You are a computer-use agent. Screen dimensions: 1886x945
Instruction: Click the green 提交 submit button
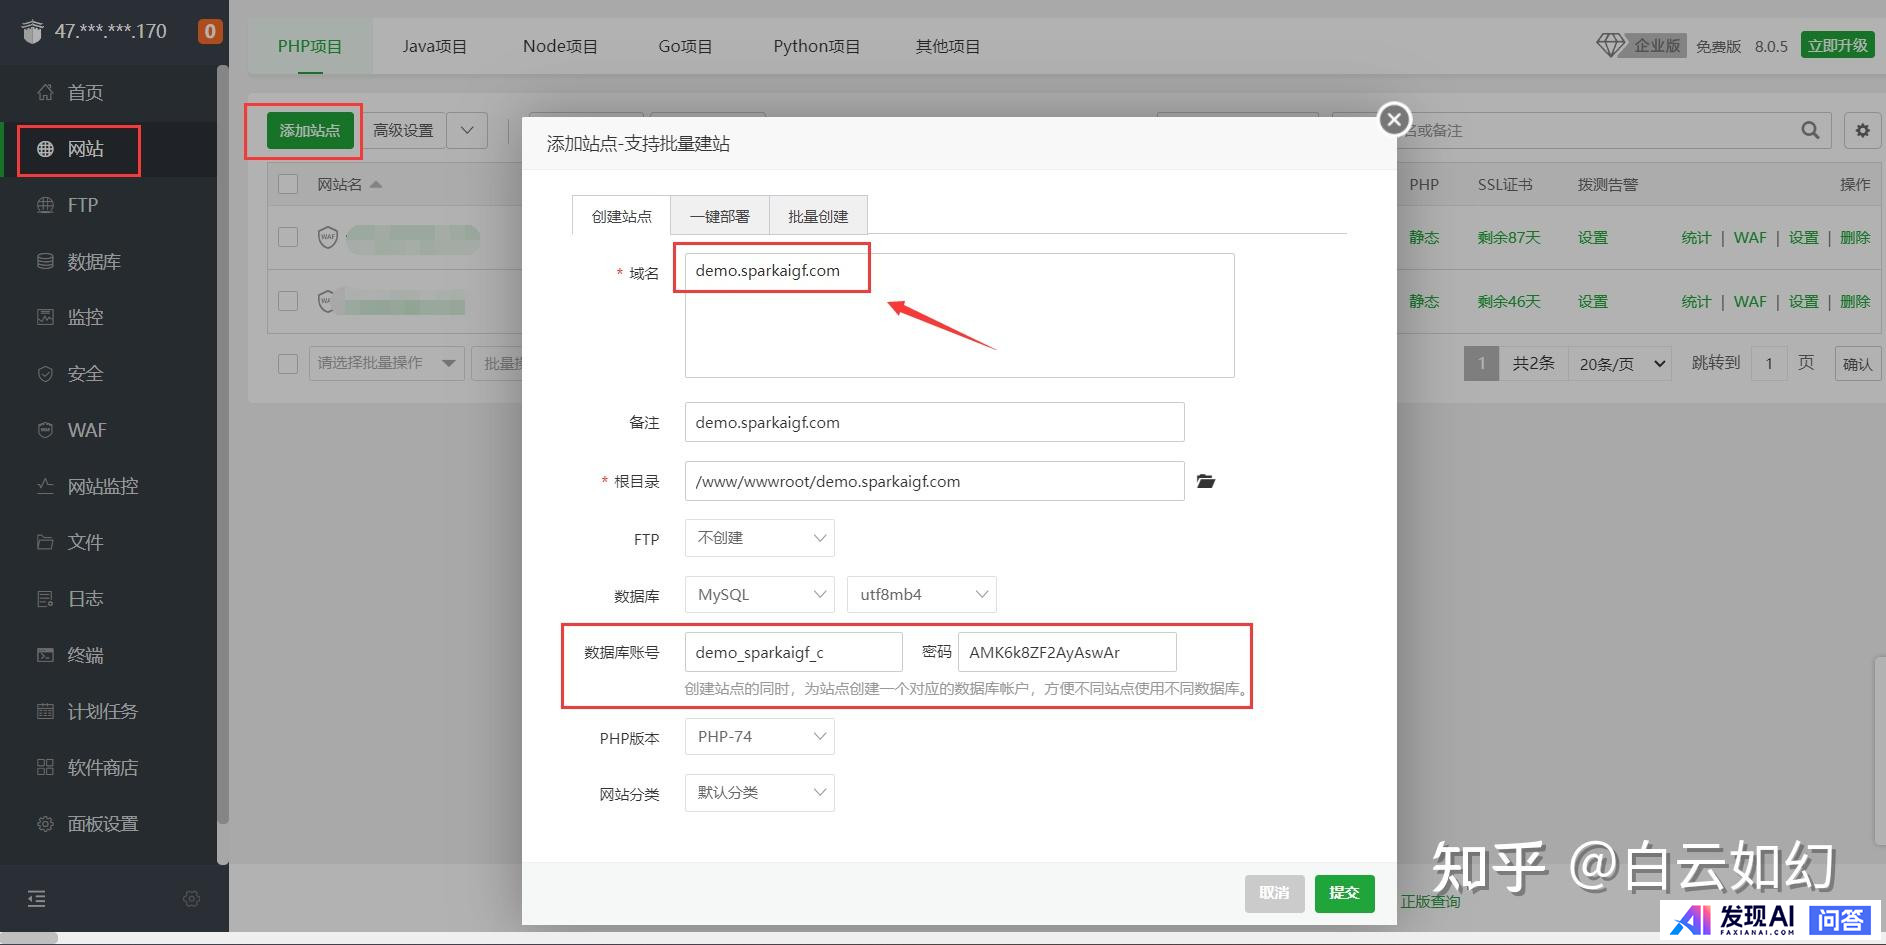1344,893
